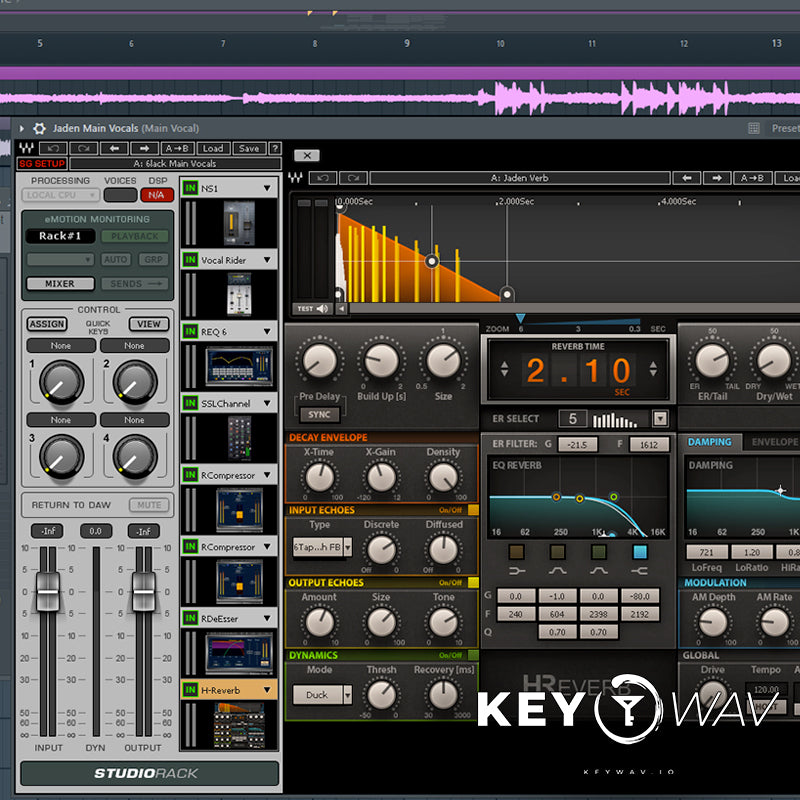This screenshot has width=800, height=800.
Task: Expand the RDeEsser slot dropdown arrow
Action: [267, 618]
